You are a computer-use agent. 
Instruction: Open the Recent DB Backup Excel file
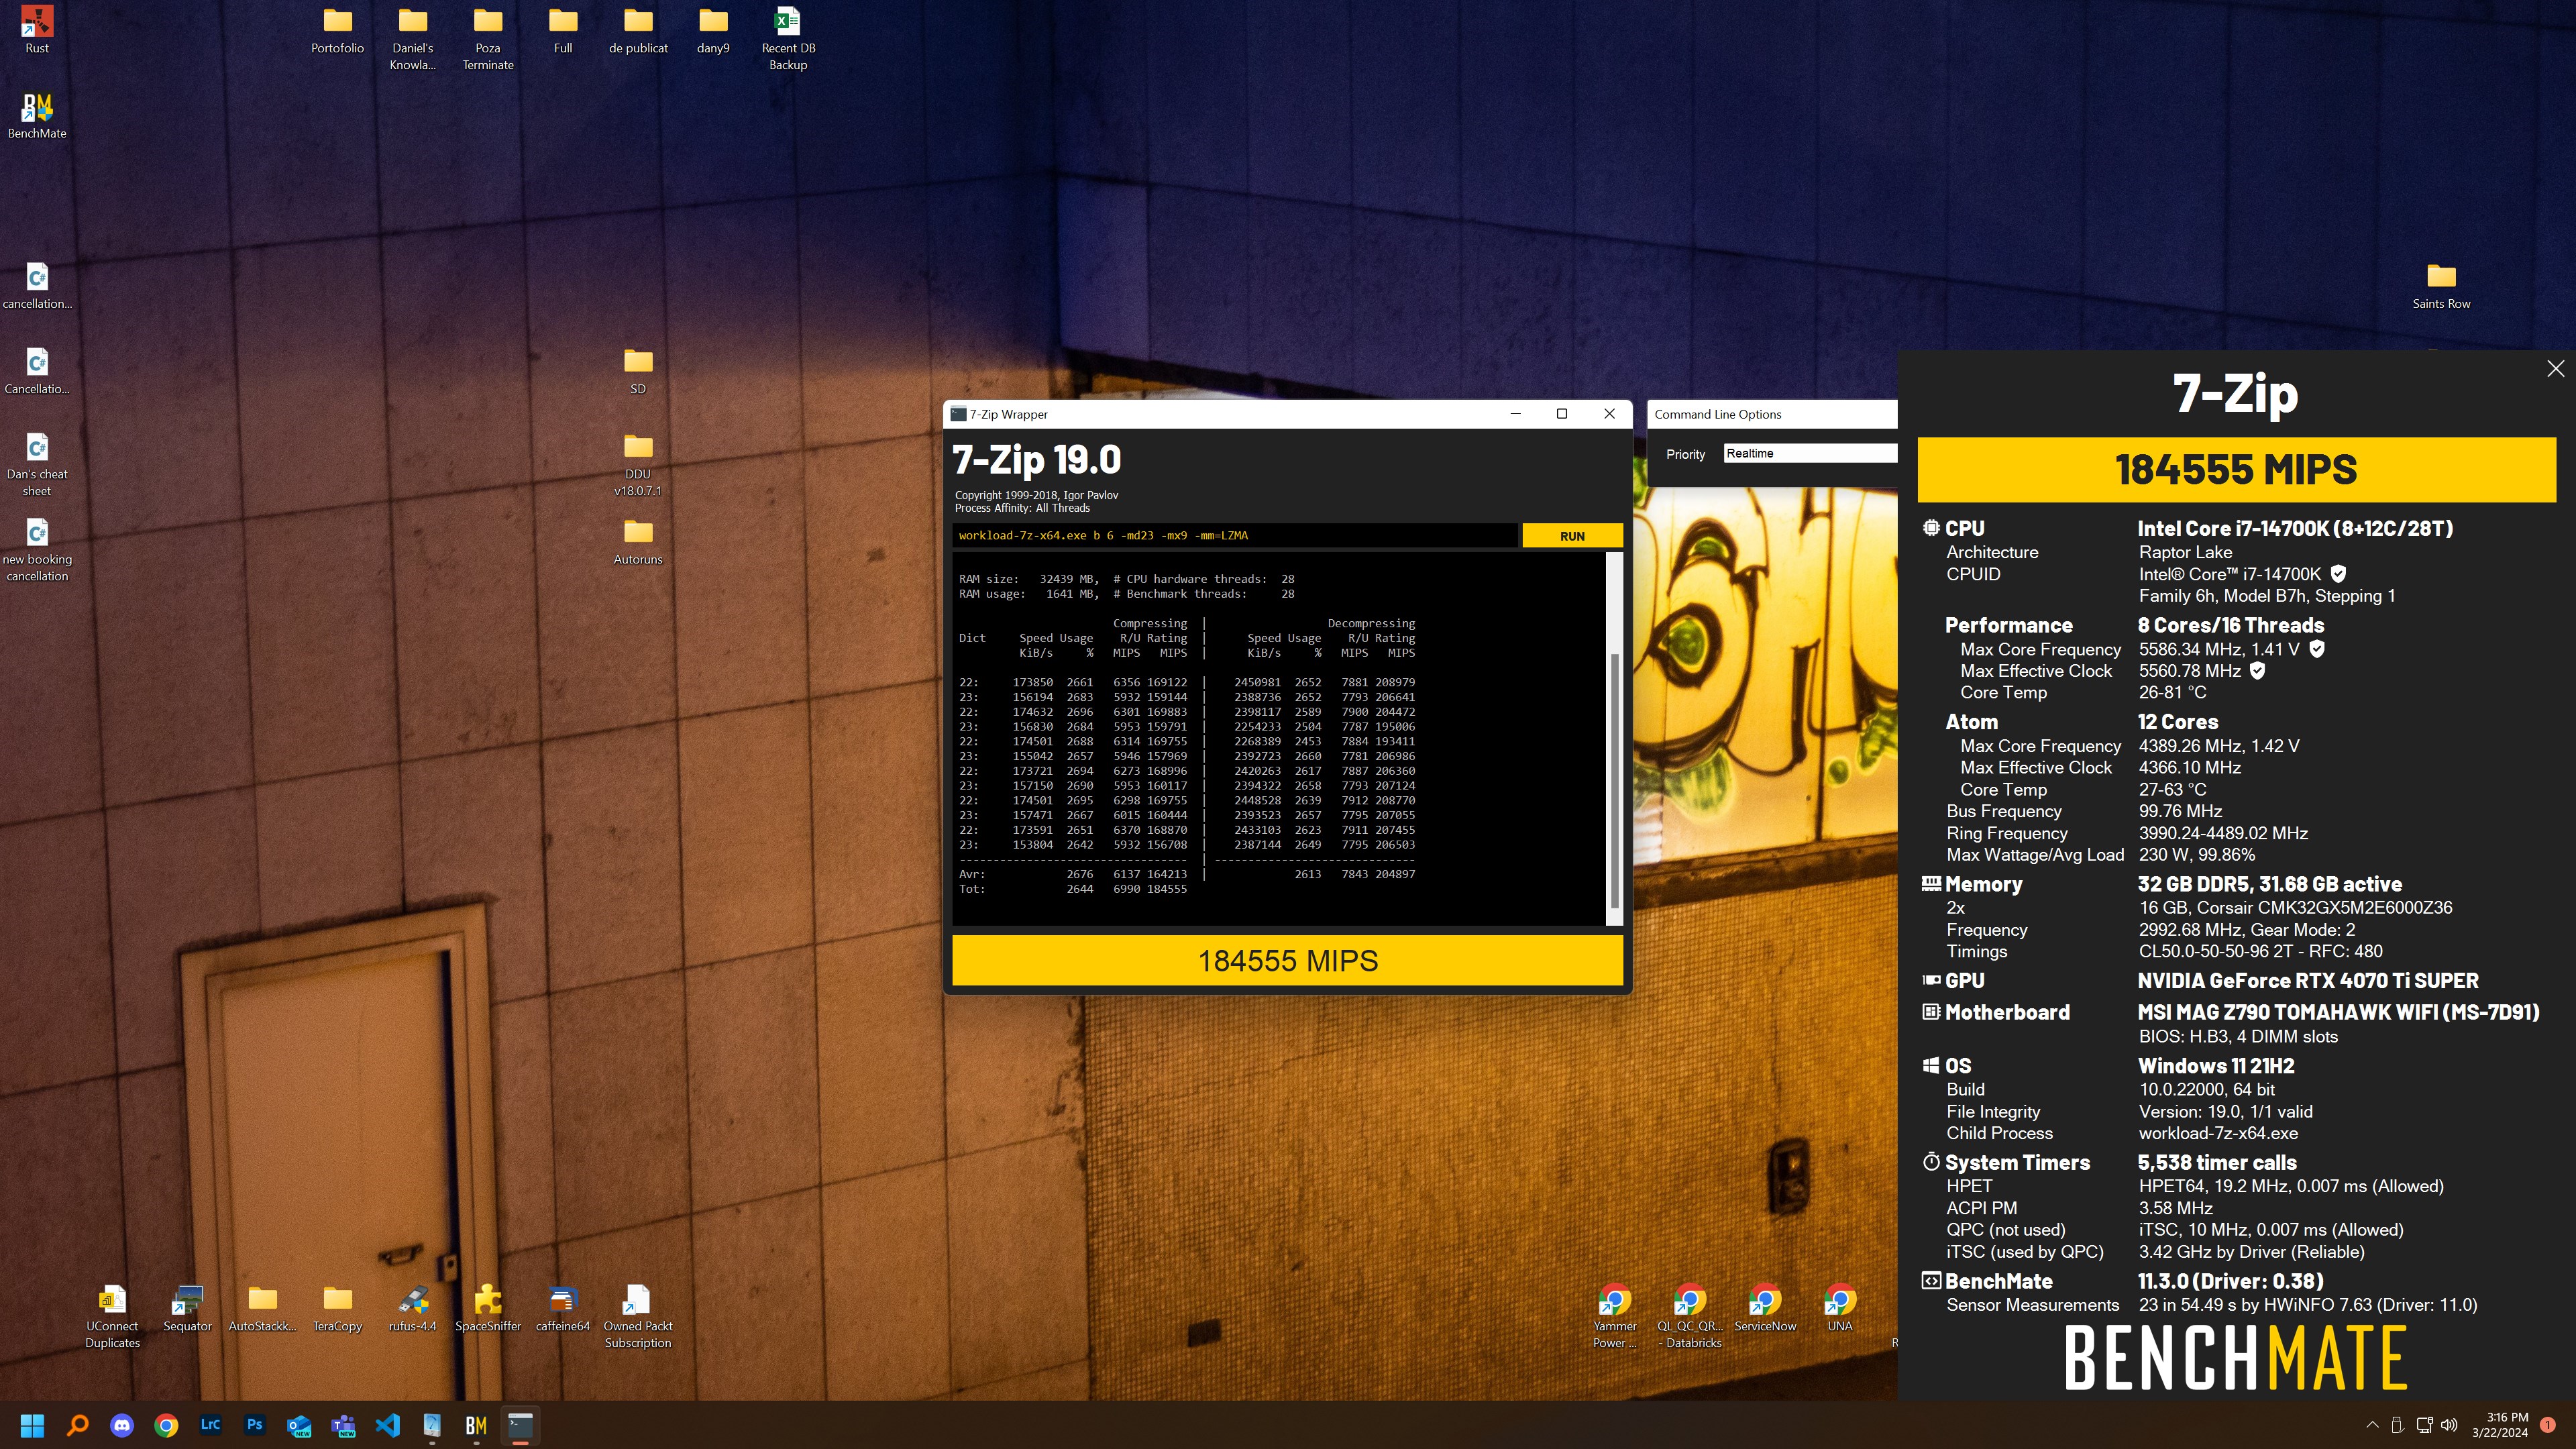[x=788, y=38]
